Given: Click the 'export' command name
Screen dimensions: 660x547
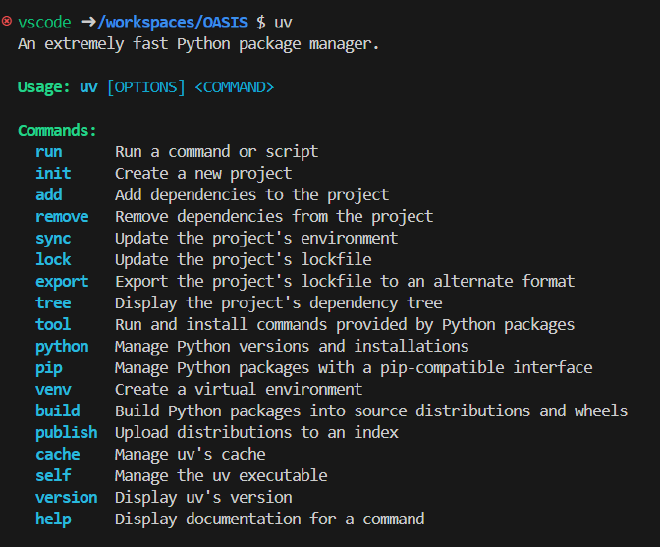Looking at the screenshot, I should pyautogui.click(x=62, y=282).
